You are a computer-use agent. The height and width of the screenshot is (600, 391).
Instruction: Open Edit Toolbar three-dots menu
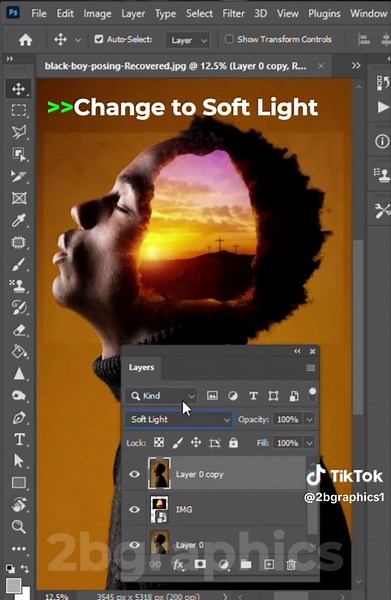(x=18, y=549)
